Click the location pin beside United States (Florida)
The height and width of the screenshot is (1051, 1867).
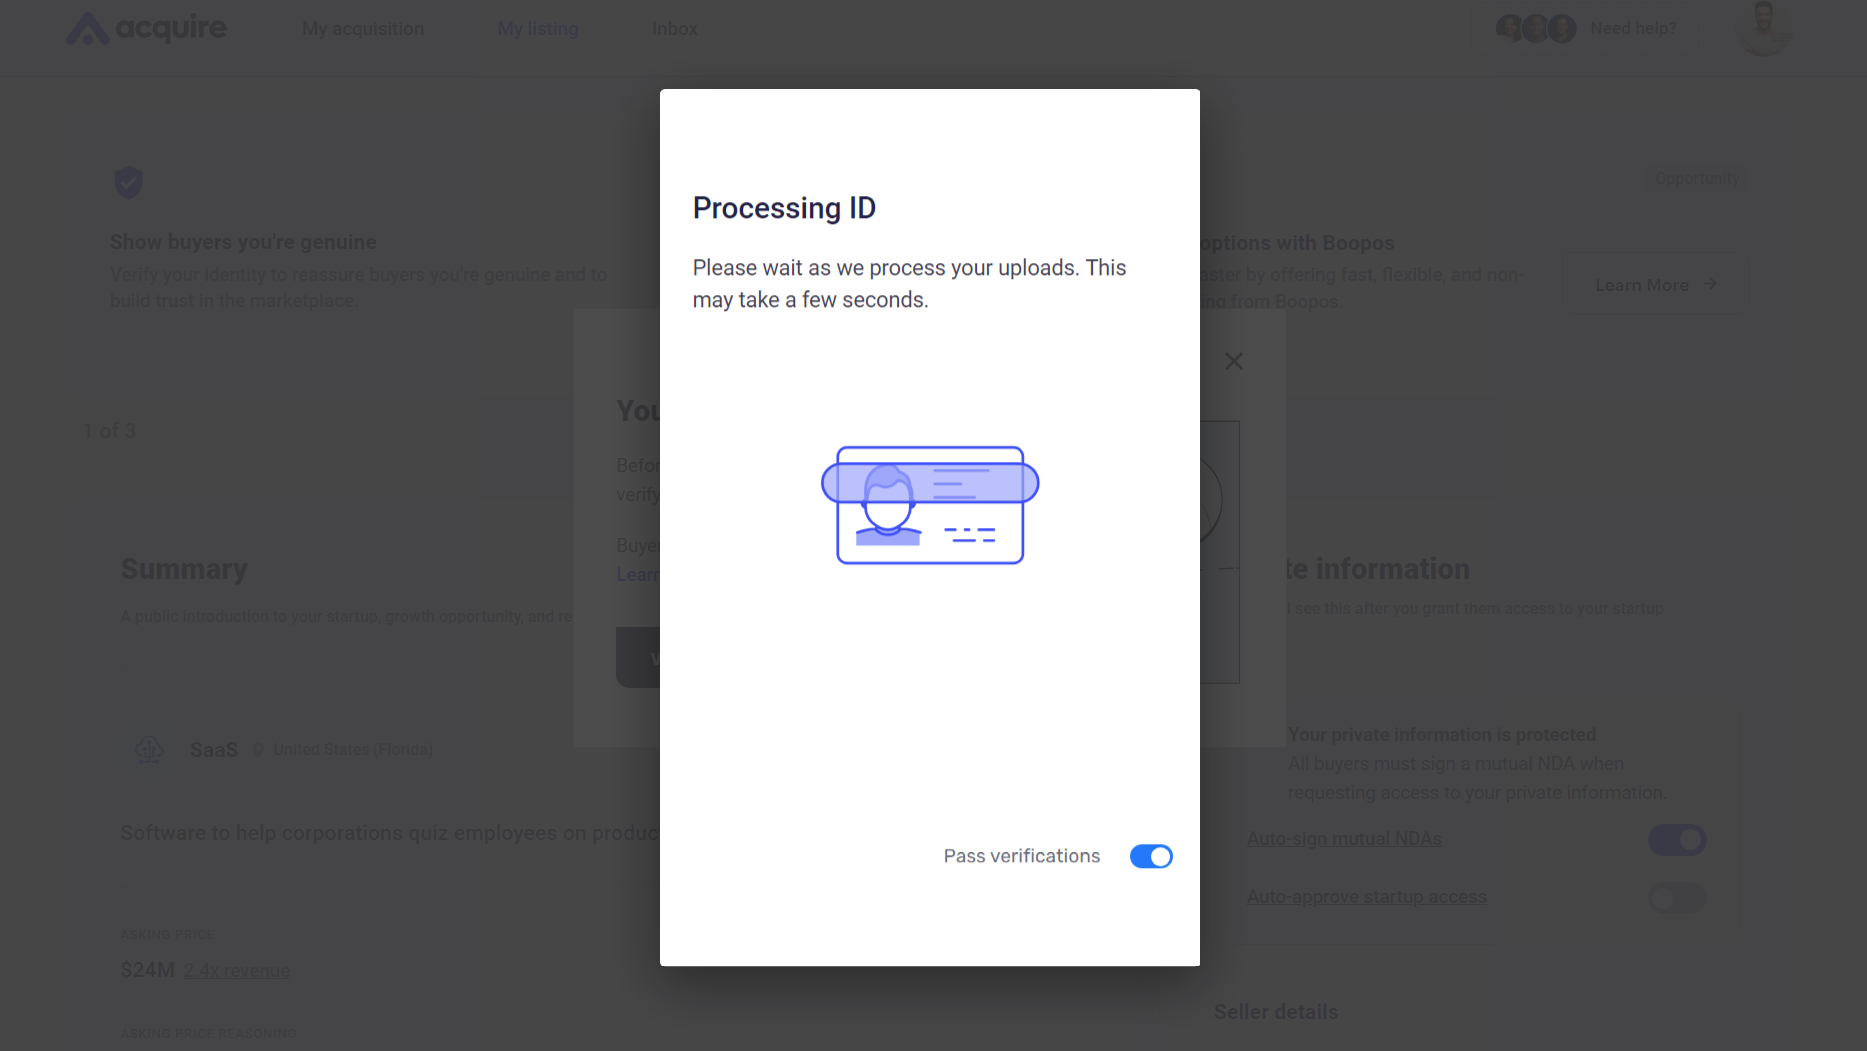point(258,749)
